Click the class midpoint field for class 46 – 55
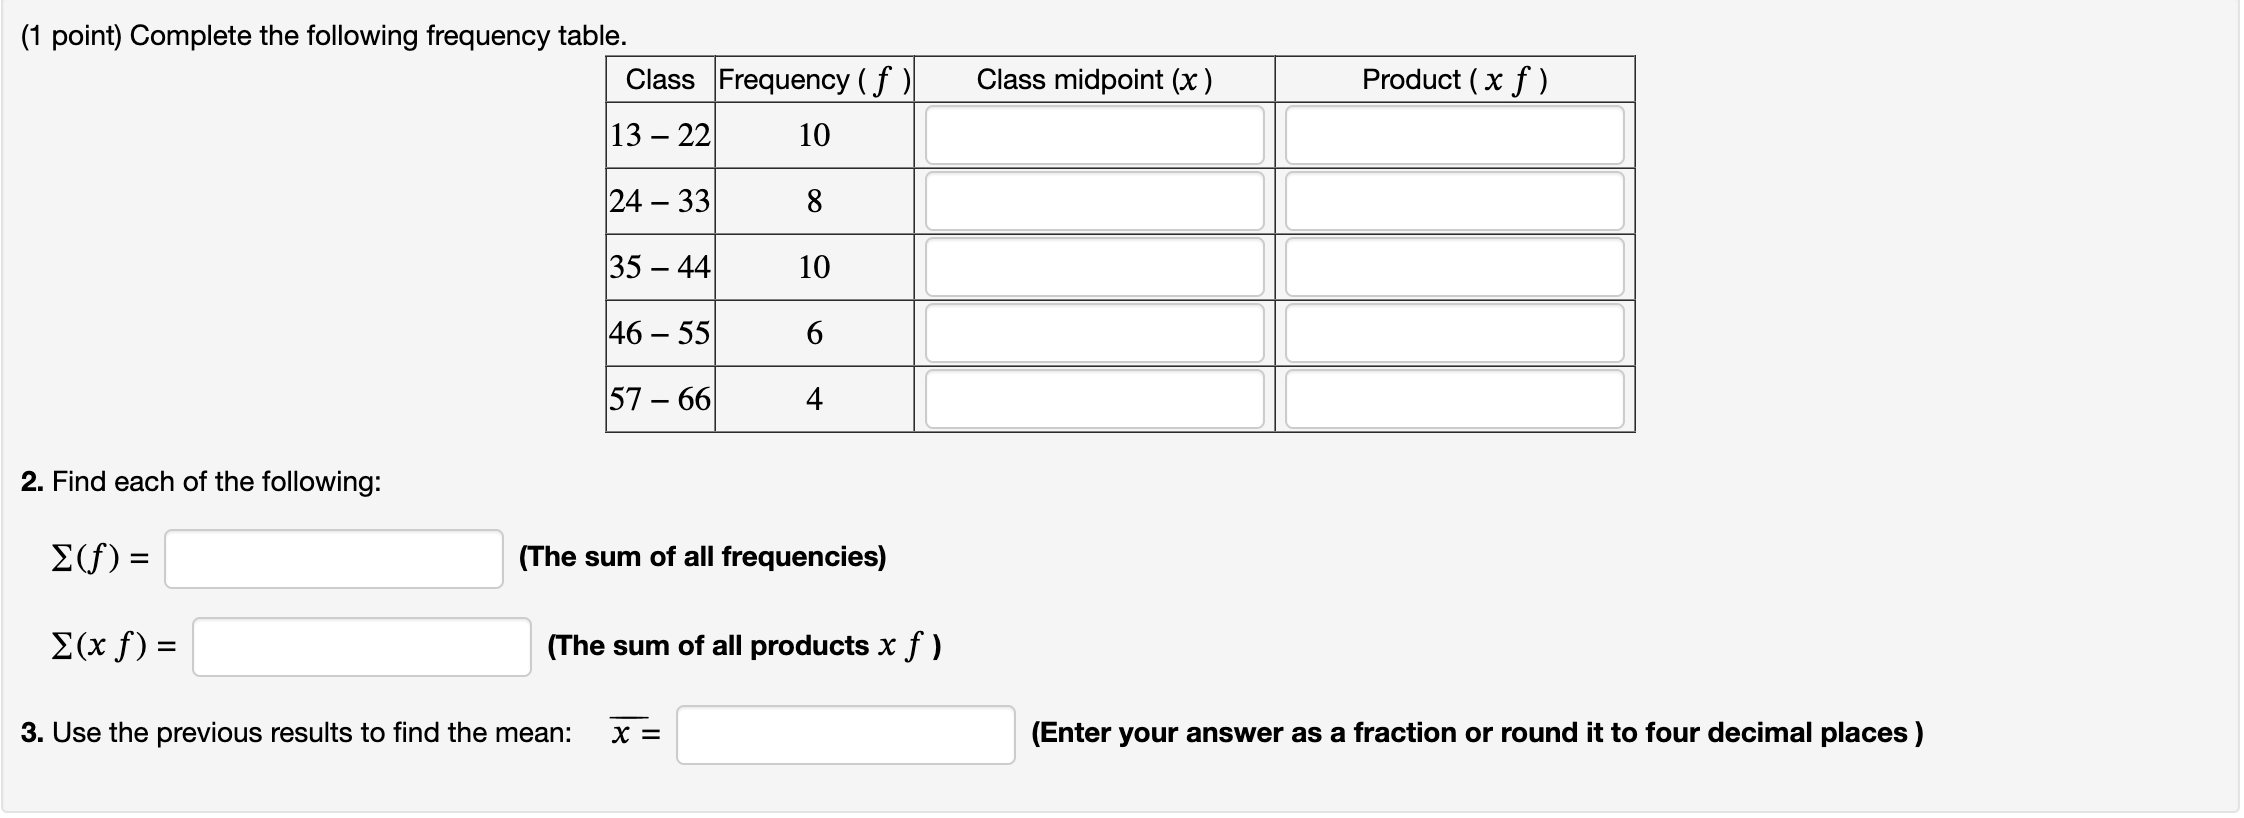The height and width of the screenshot is (818, 2244). 1093,333
